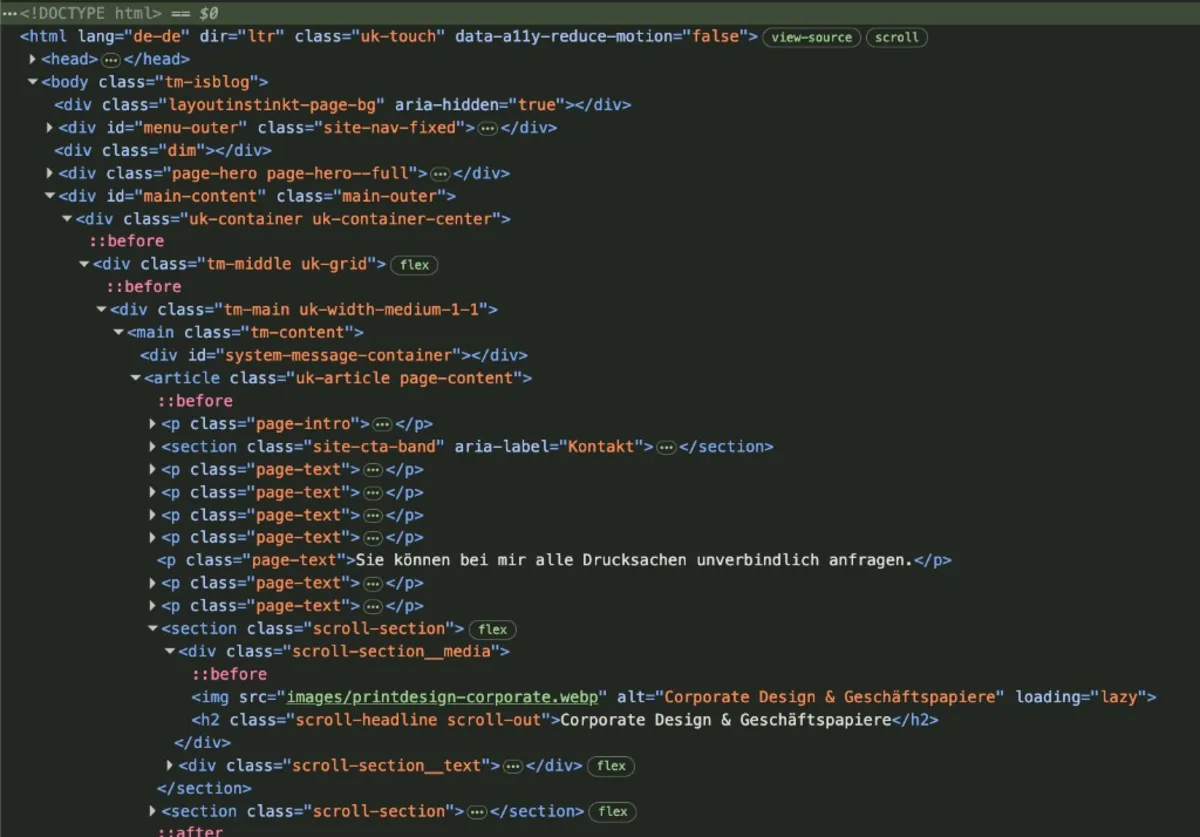Select the DOCTYPE html line
The image size is (1200, 837).
click(600, 14)
